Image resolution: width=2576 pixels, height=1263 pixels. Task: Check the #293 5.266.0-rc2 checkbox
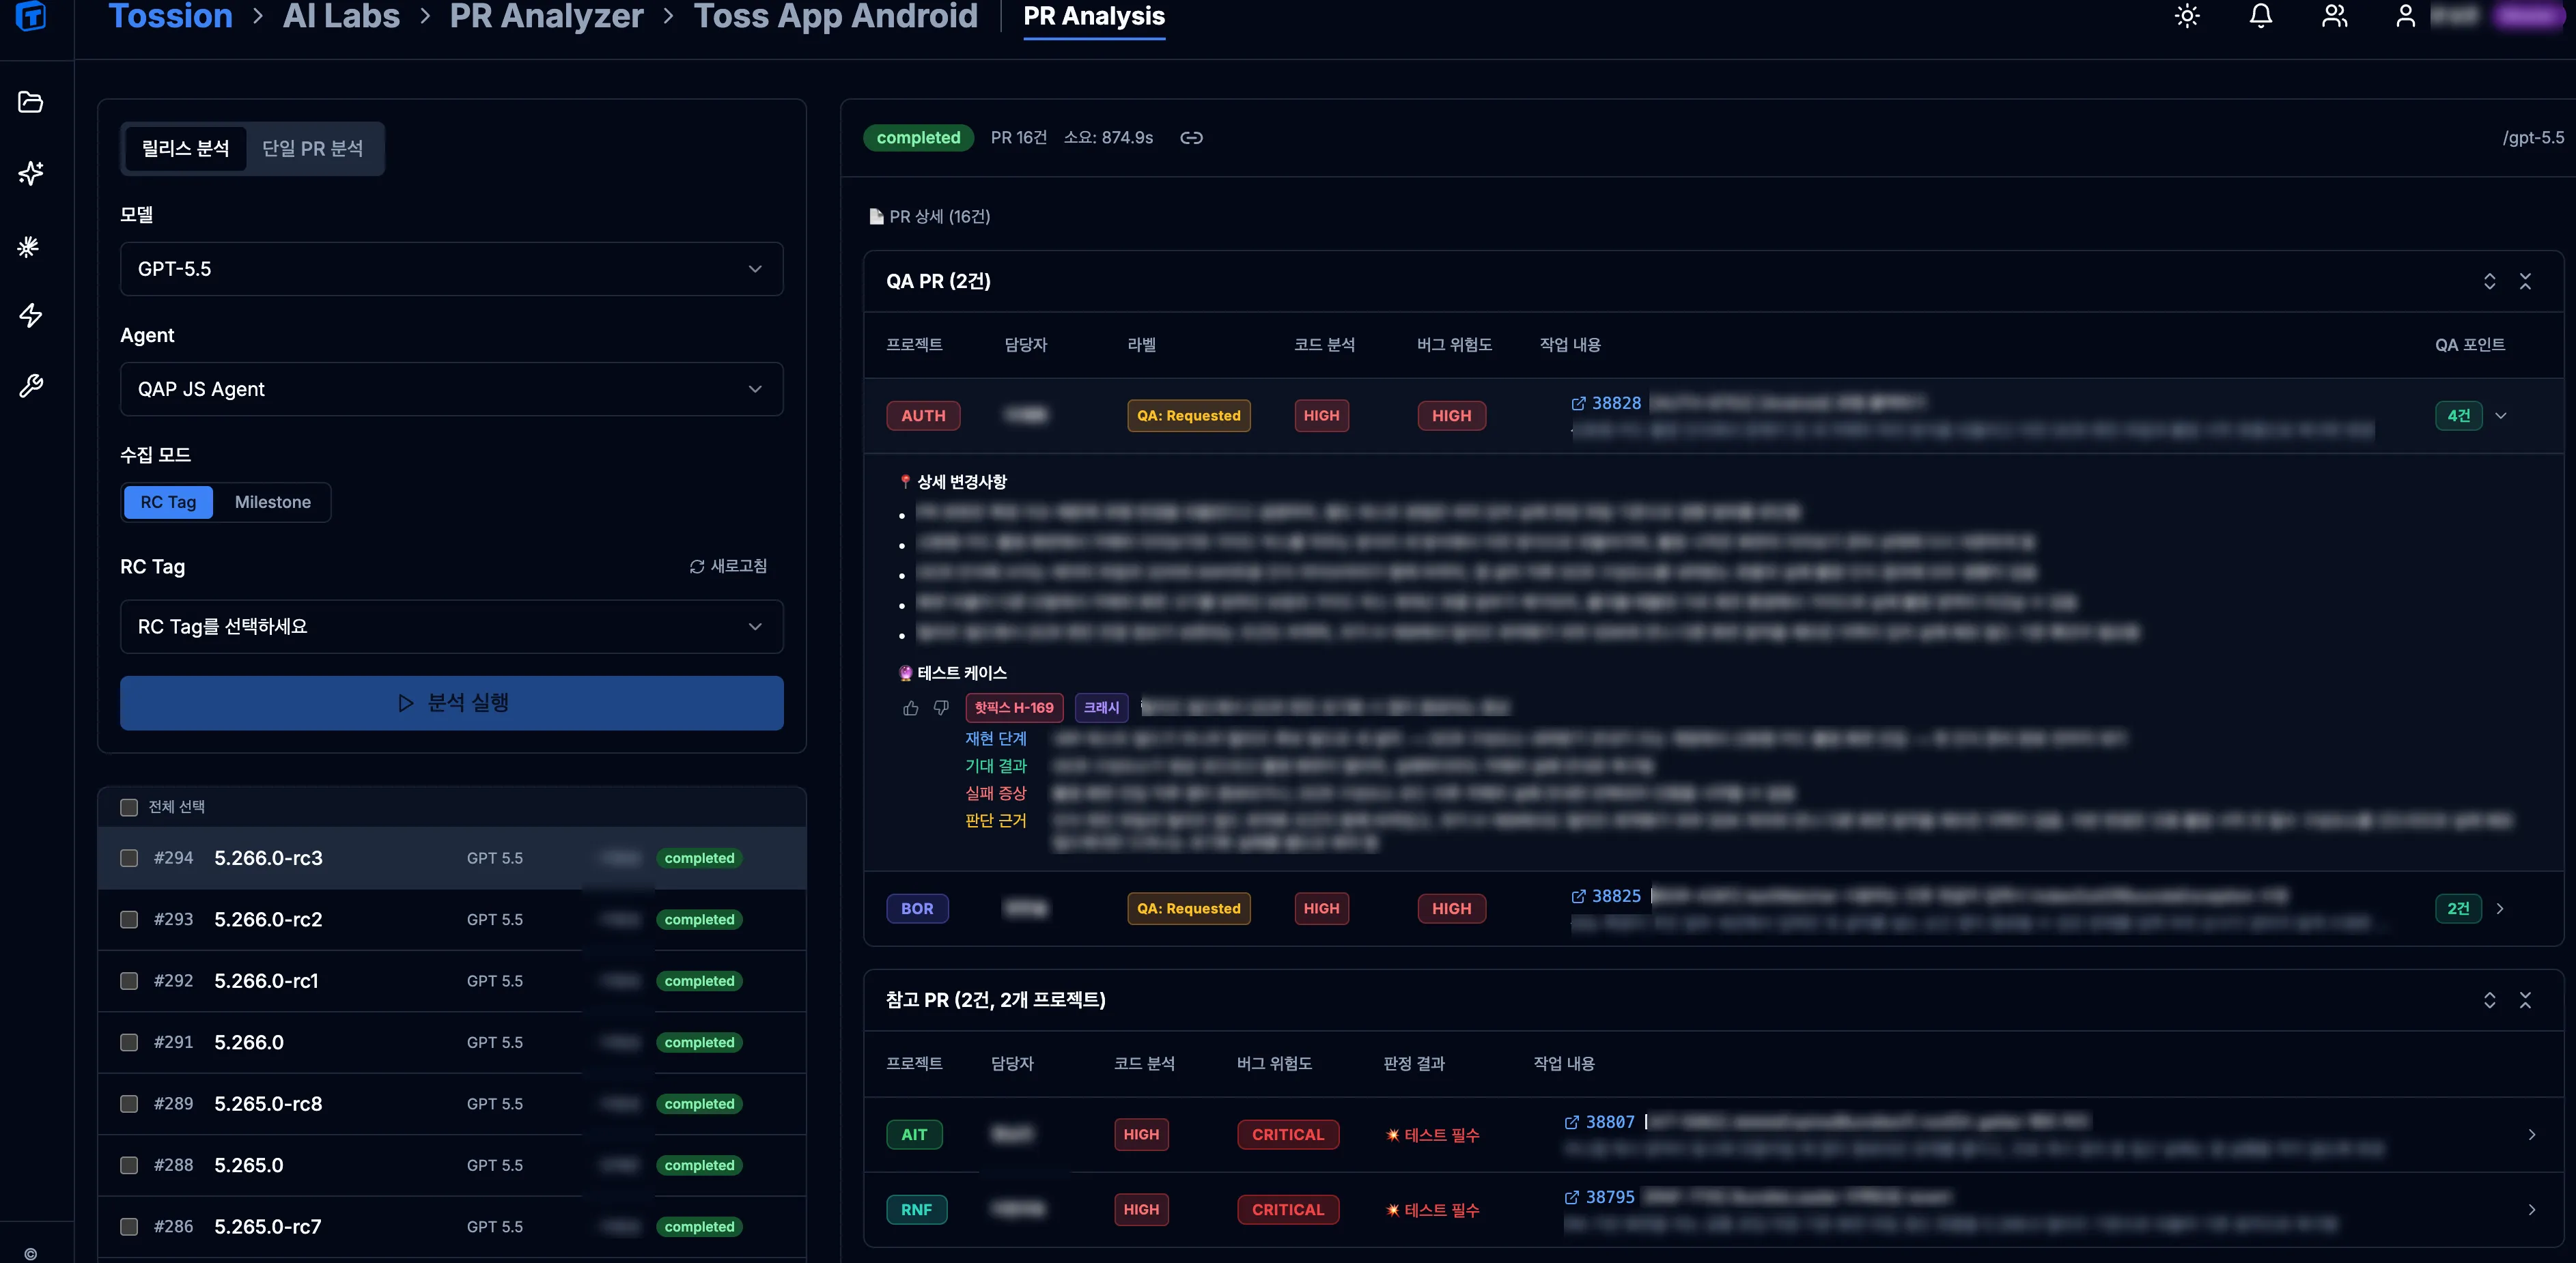(x=129, y=920)
